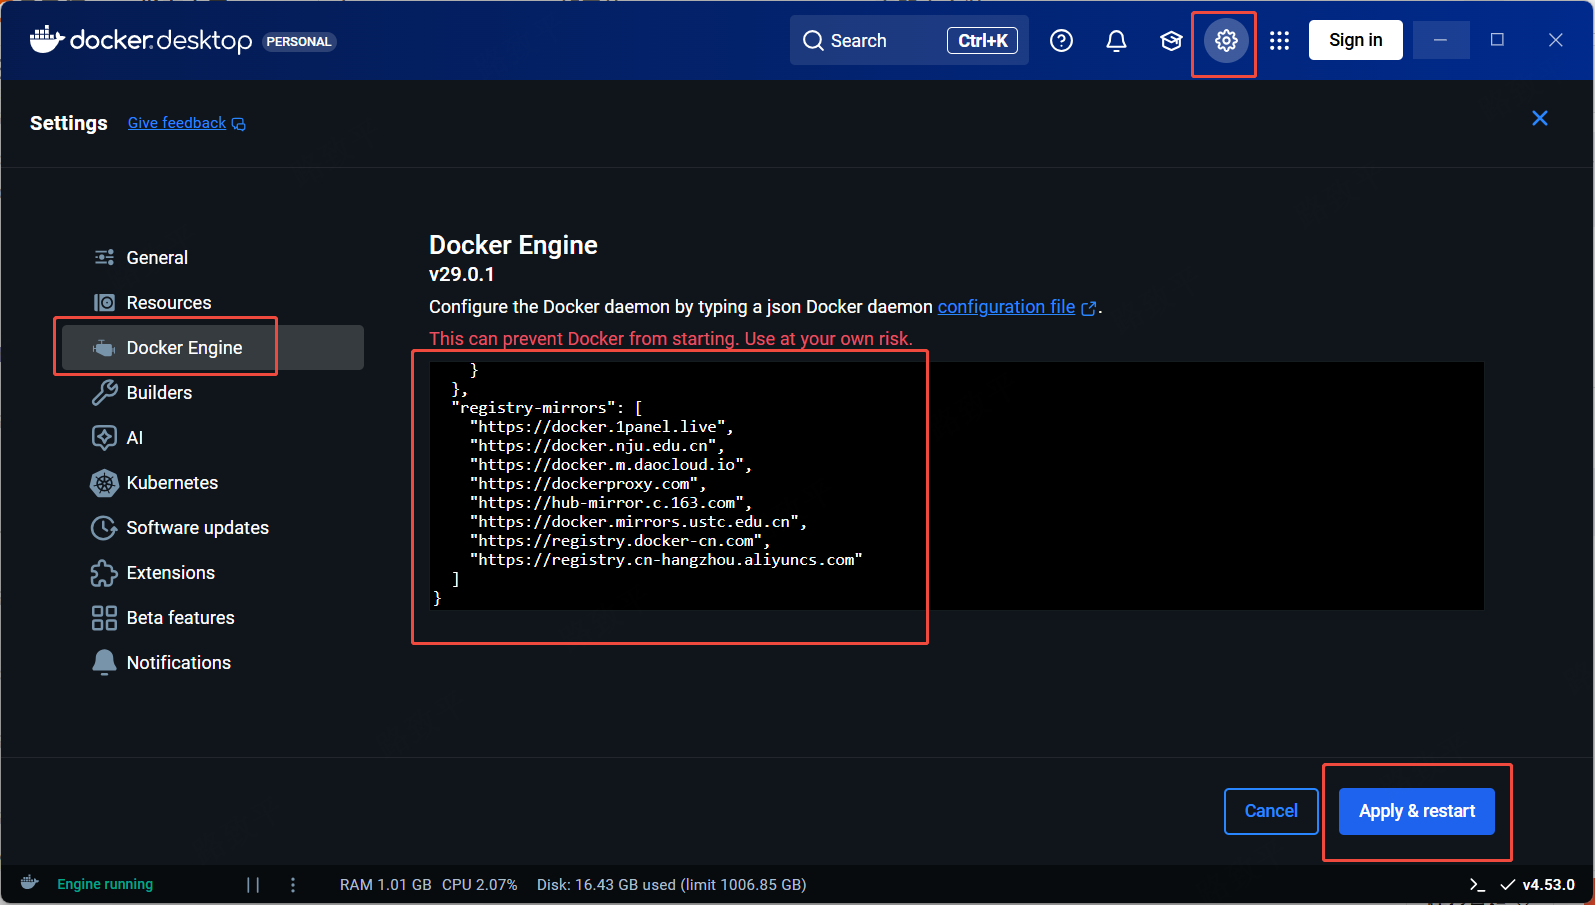Click inside the daemon JSON editor
The width and height of the screenshot is (1595, 905).
tap(956, 486)
